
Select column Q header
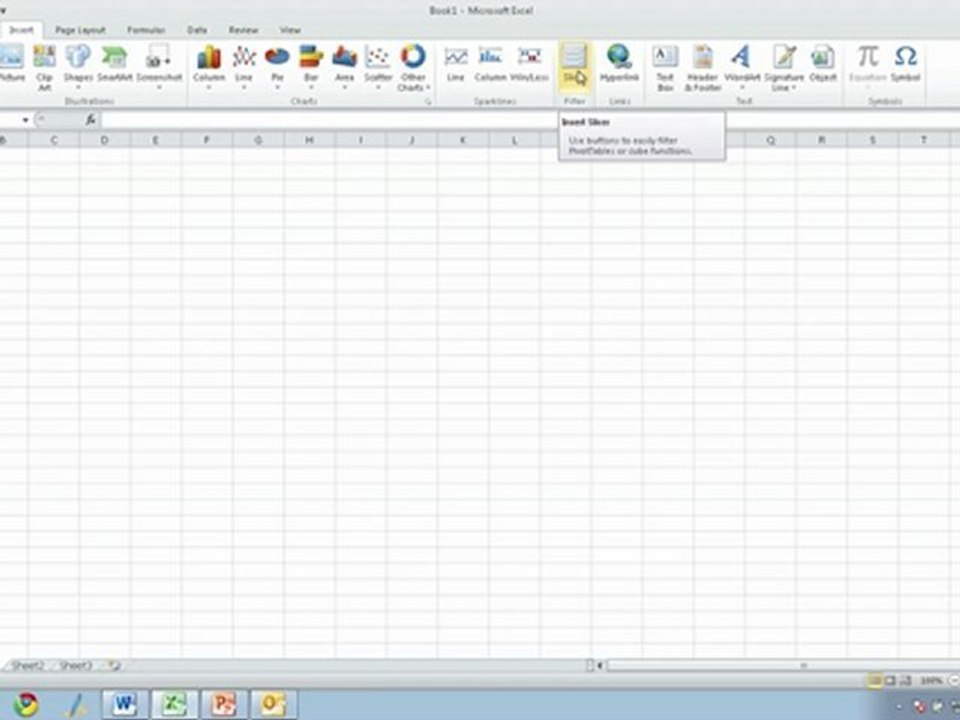tap(770, 140)
